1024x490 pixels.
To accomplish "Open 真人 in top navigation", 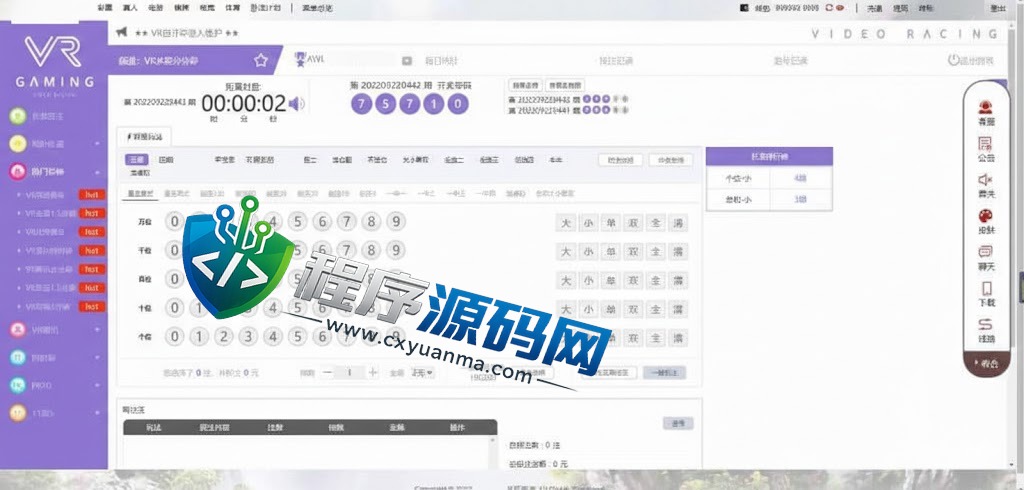I will pyautogui.click(x=130, y=8).
